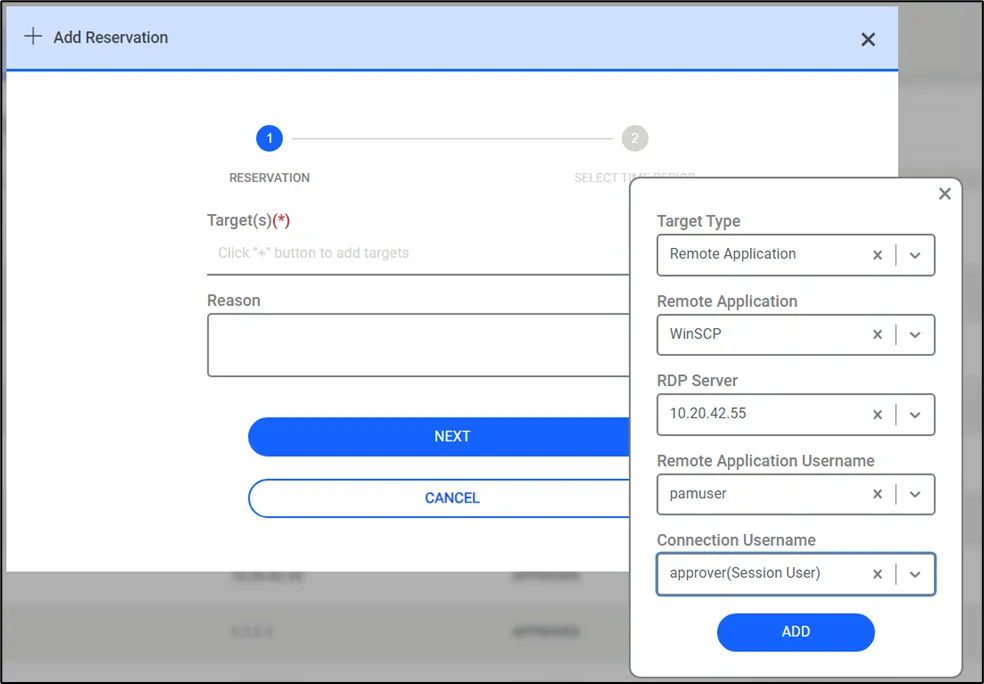Clear the Target Type selection
Viewport: 984px width, 684px height.
pos(877,255)
